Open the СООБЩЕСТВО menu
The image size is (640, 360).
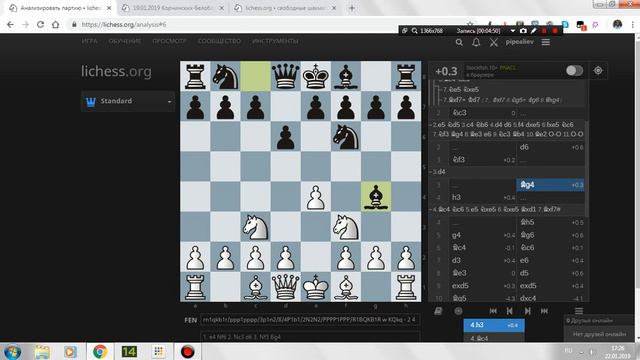(x=219, y=41)
